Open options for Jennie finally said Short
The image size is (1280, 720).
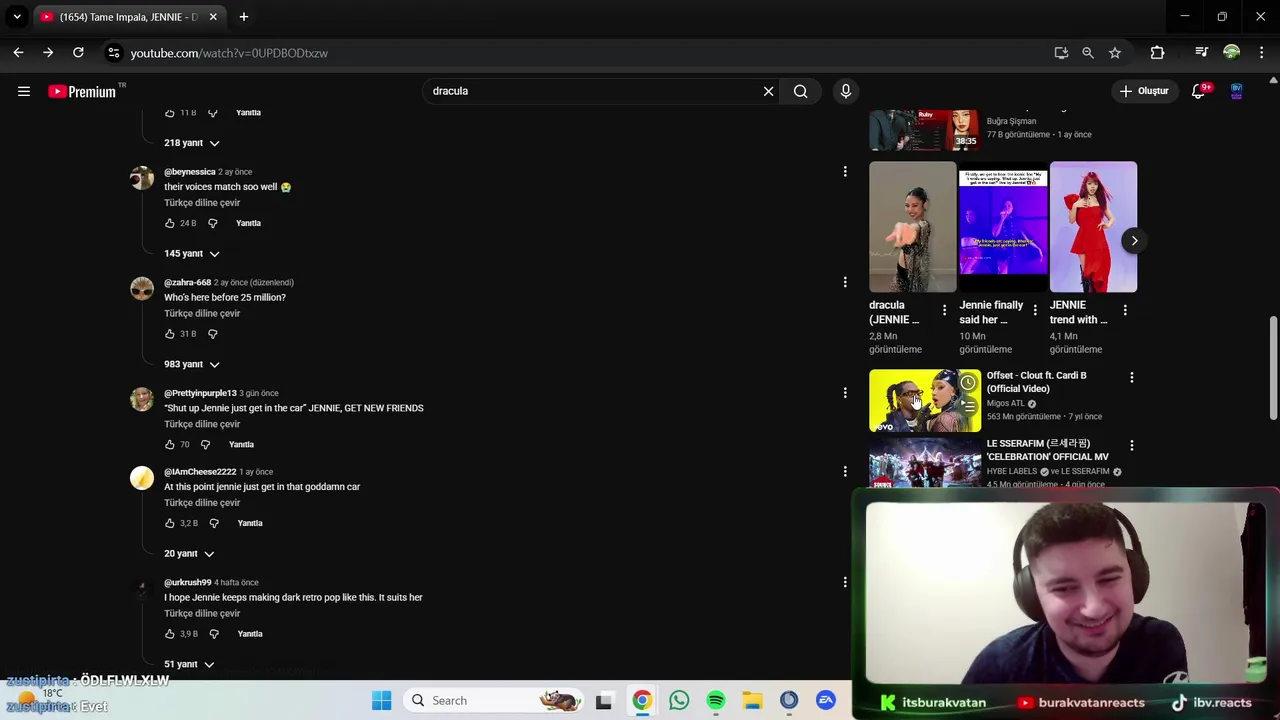click(x=1035, y=311)
